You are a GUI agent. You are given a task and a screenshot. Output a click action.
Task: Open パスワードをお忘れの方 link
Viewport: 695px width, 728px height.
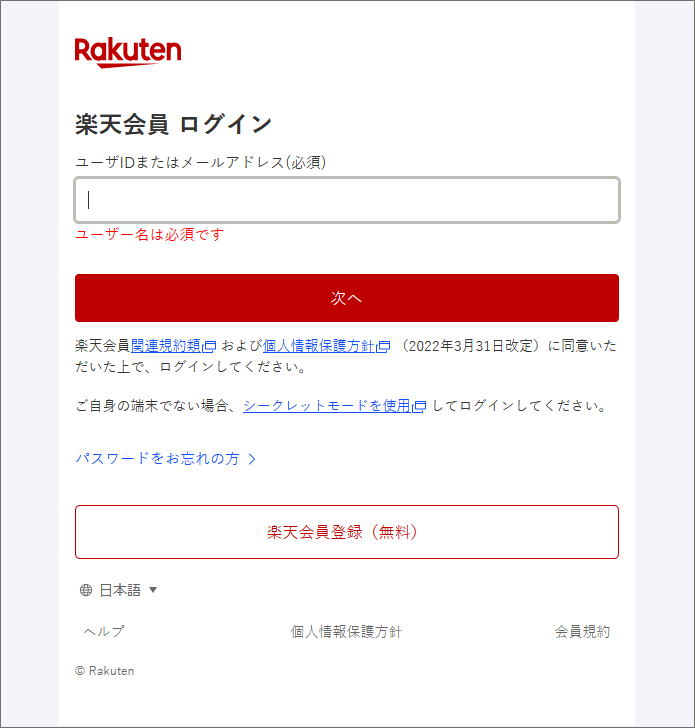click(157, 459)
